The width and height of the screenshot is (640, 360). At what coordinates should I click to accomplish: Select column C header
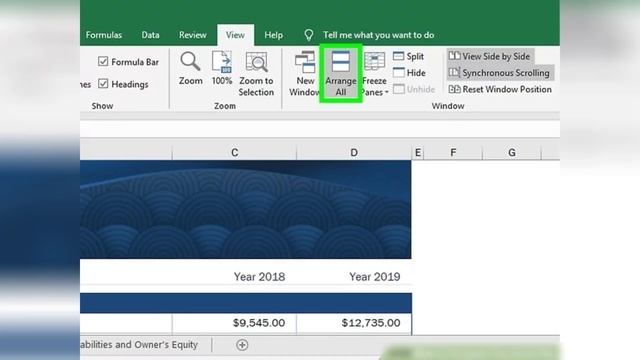234,152
